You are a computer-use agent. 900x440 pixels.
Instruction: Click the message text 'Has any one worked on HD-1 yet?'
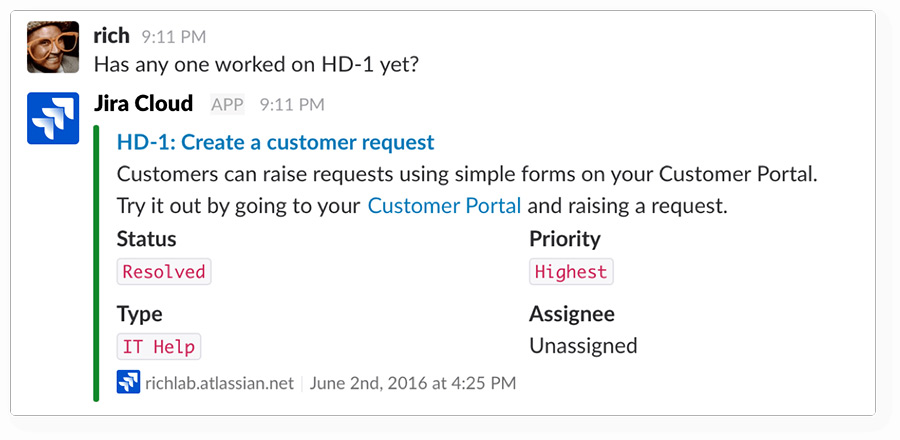257,64
